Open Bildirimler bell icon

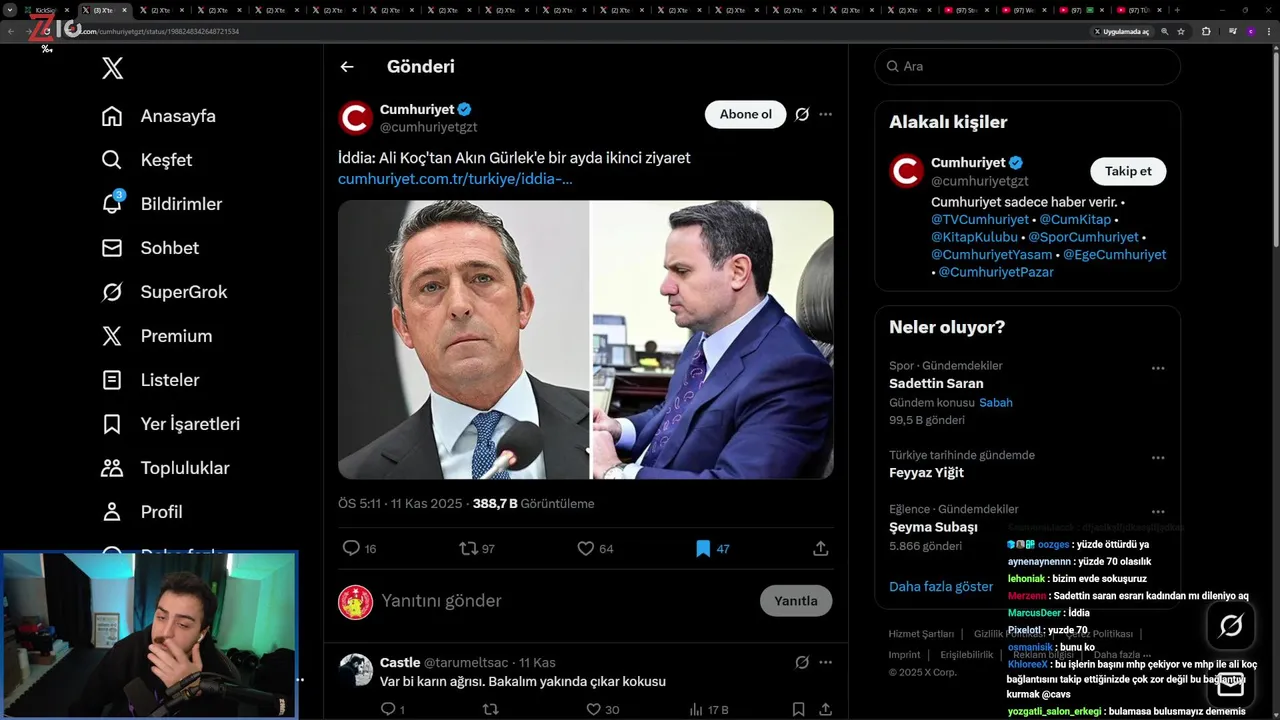[x=113, y=204]
